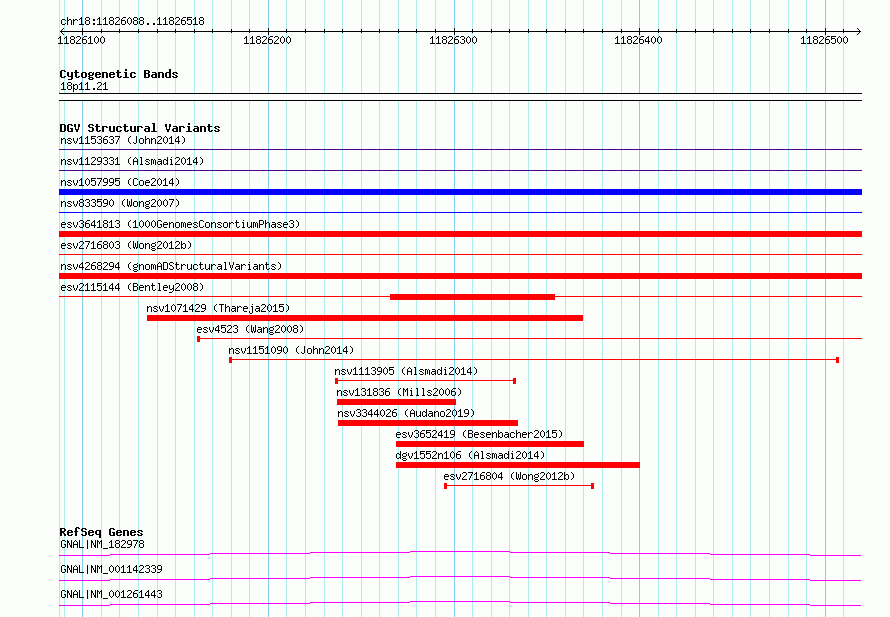Click the thin nsv1151090 variant line

(534, 360)
